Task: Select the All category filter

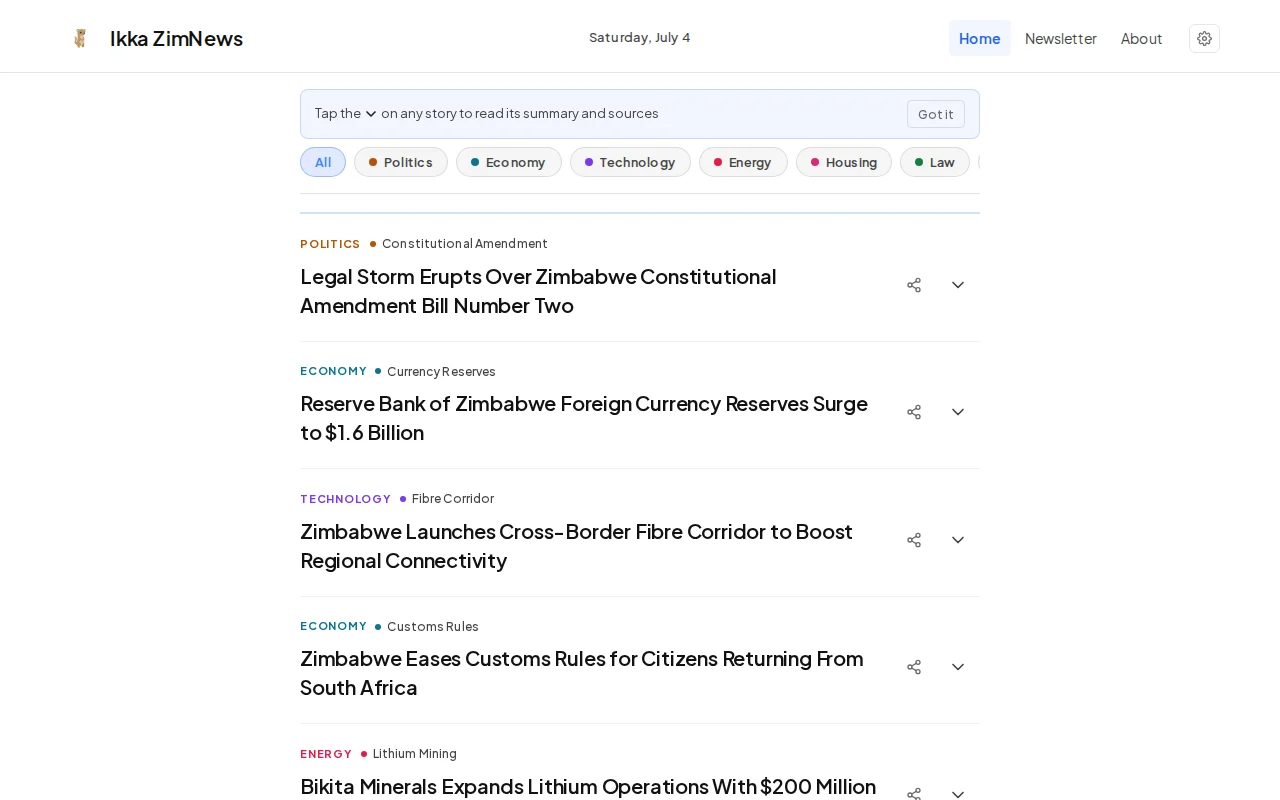Action: (323, 162)
